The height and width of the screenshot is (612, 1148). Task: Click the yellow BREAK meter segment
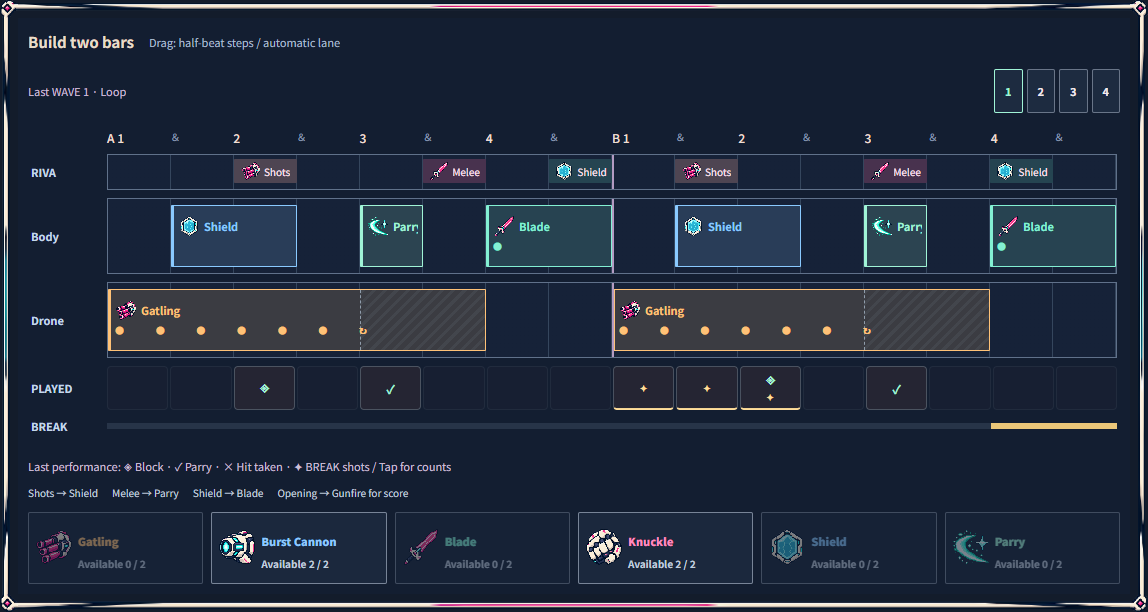tap(1054, 426)
